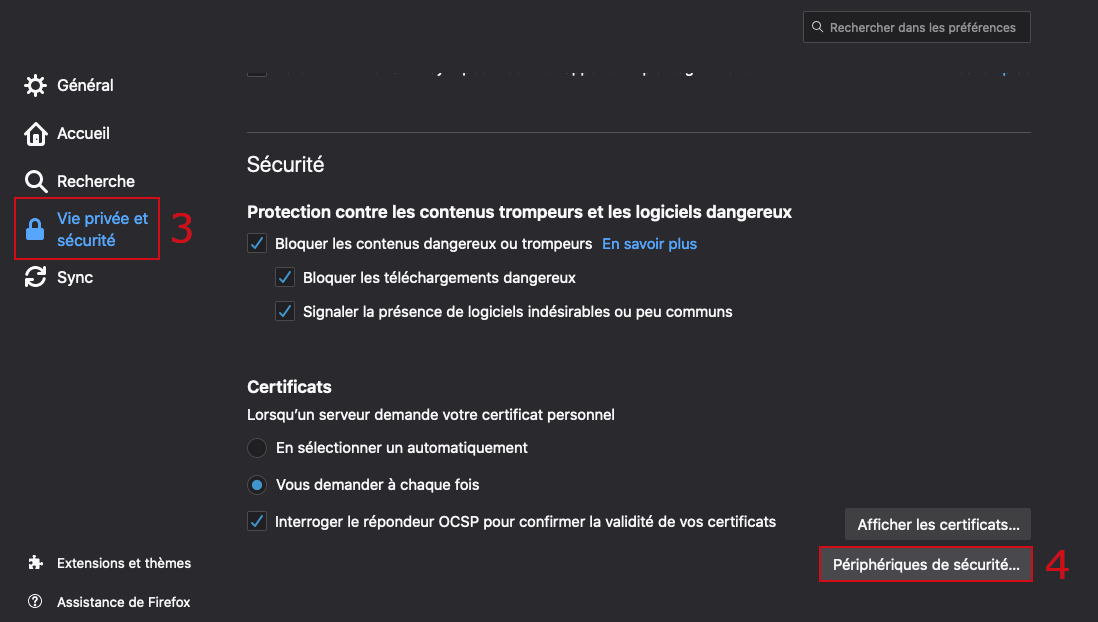
Task: Toggle Bloquer les téléchargements dangereux checkbox
Action: pos(285,278)
